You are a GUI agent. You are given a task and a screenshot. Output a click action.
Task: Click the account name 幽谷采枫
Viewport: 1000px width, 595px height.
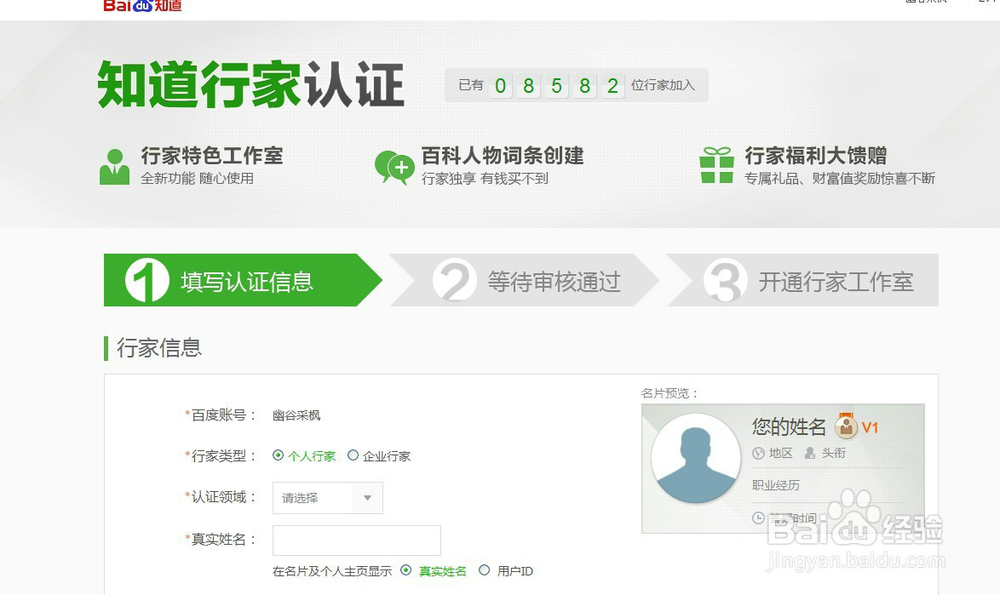click(x=297, y=416)
